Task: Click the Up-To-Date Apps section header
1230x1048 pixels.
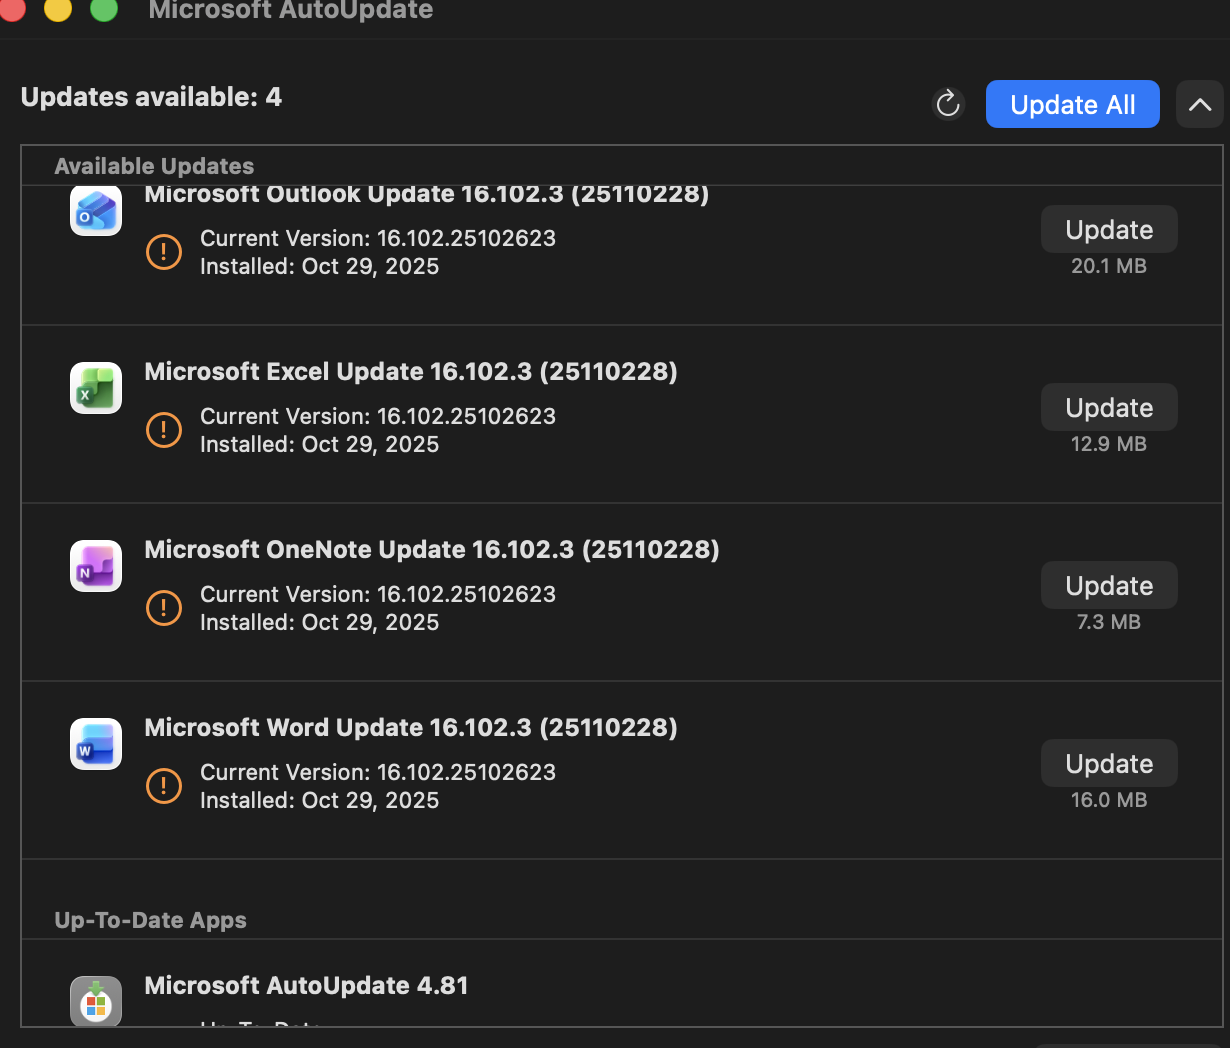Action: coord(150,920)
